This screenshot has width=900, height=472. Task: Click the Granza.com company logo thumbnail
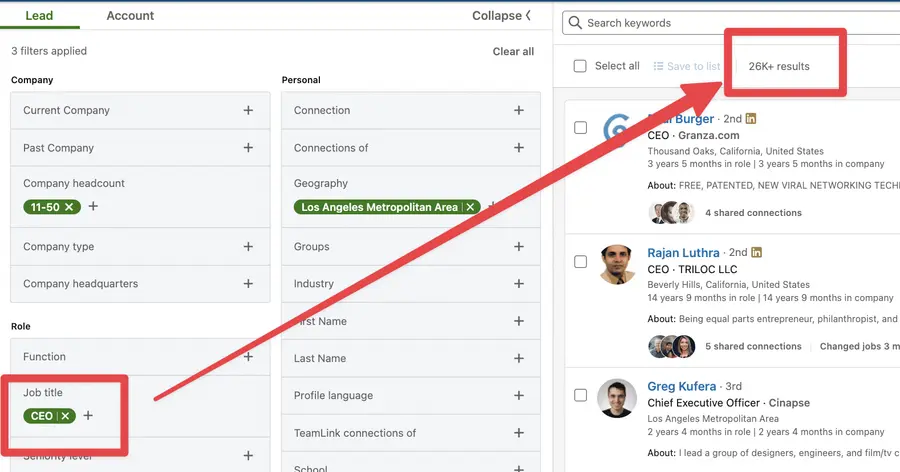tap(617, 130)
